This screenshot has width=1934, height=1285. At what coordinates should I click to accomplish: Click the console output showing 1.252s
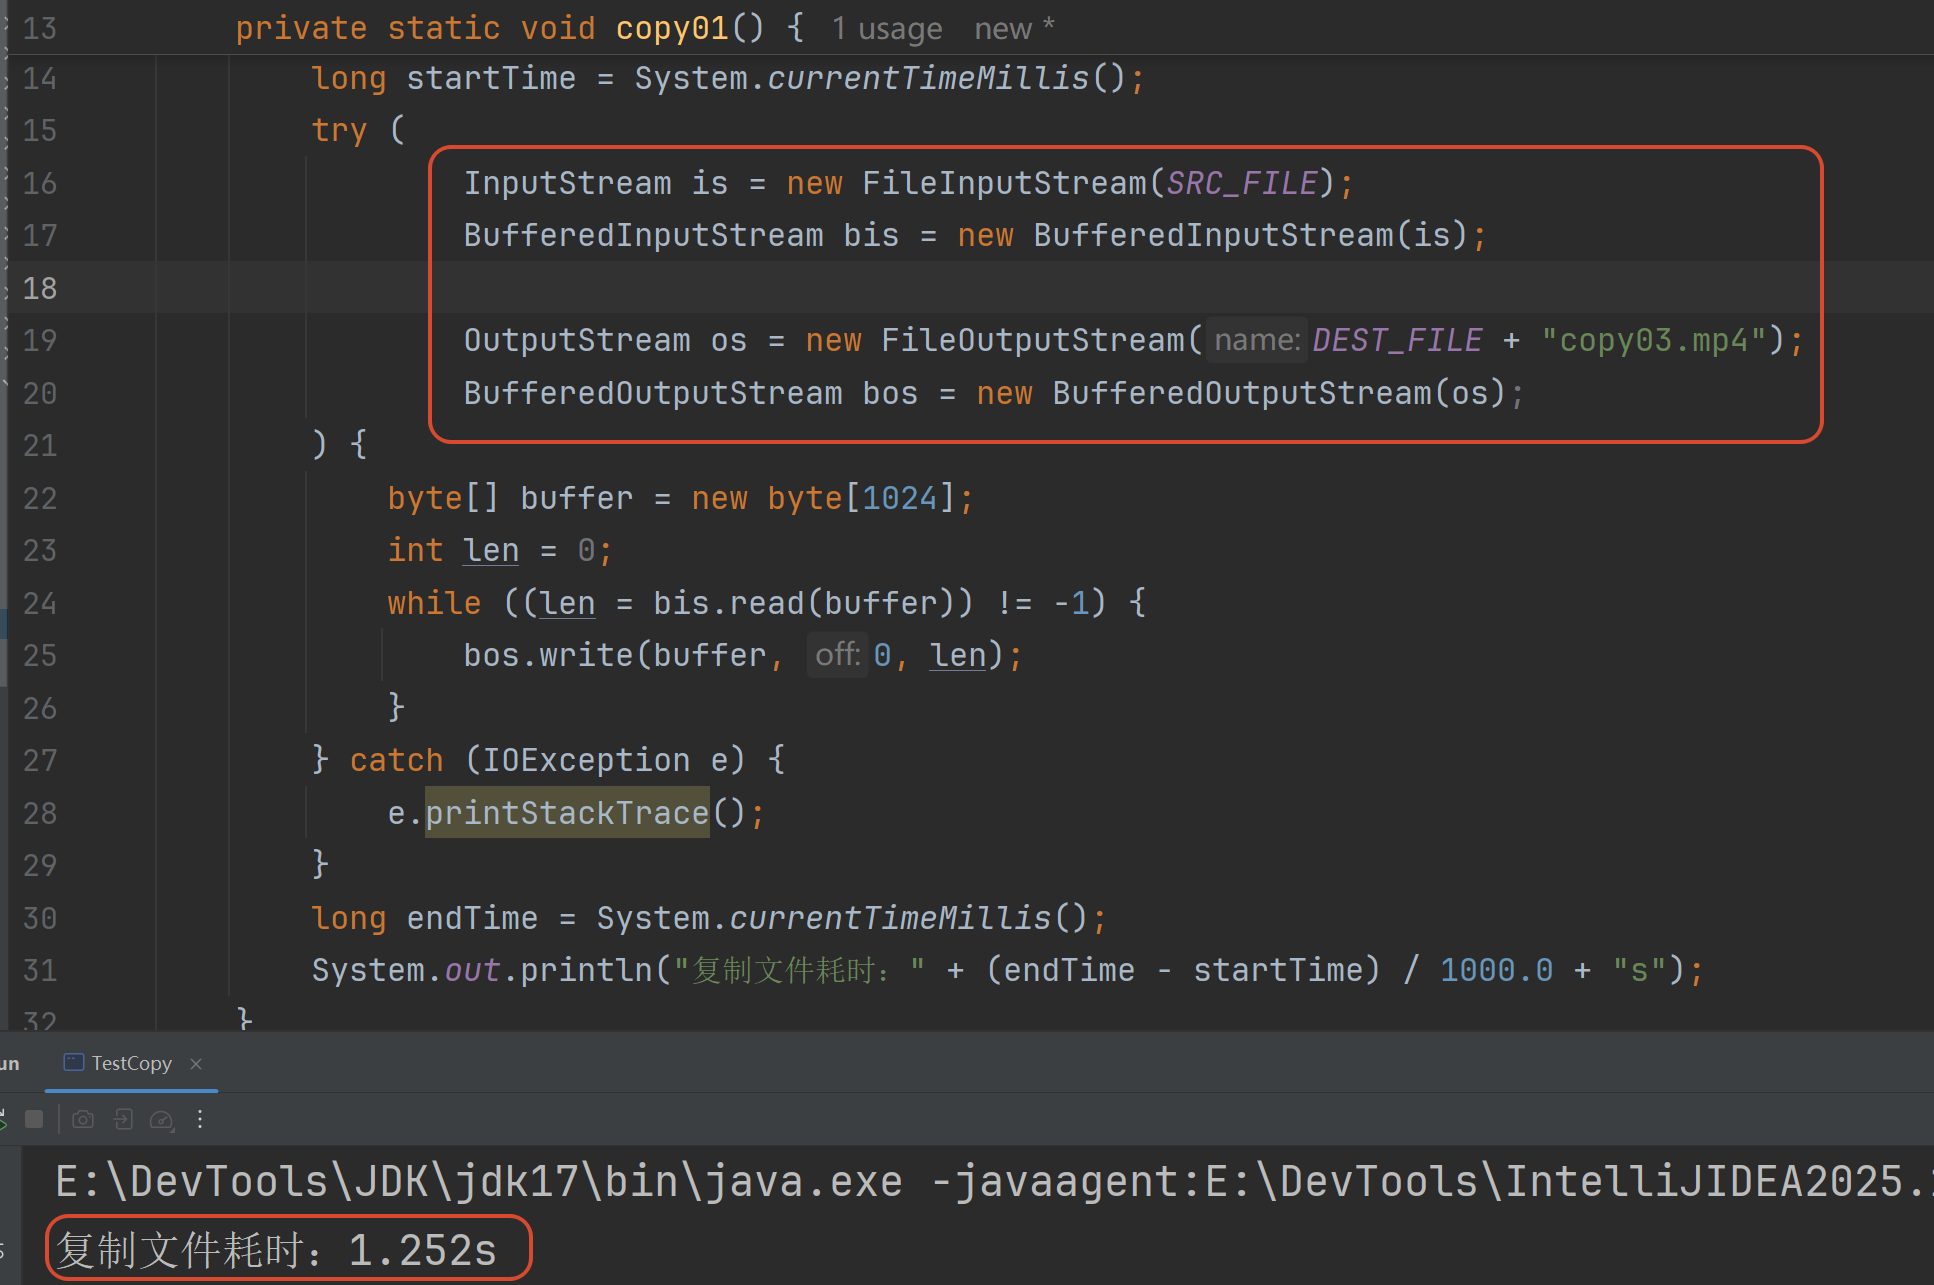(277, 1249)
